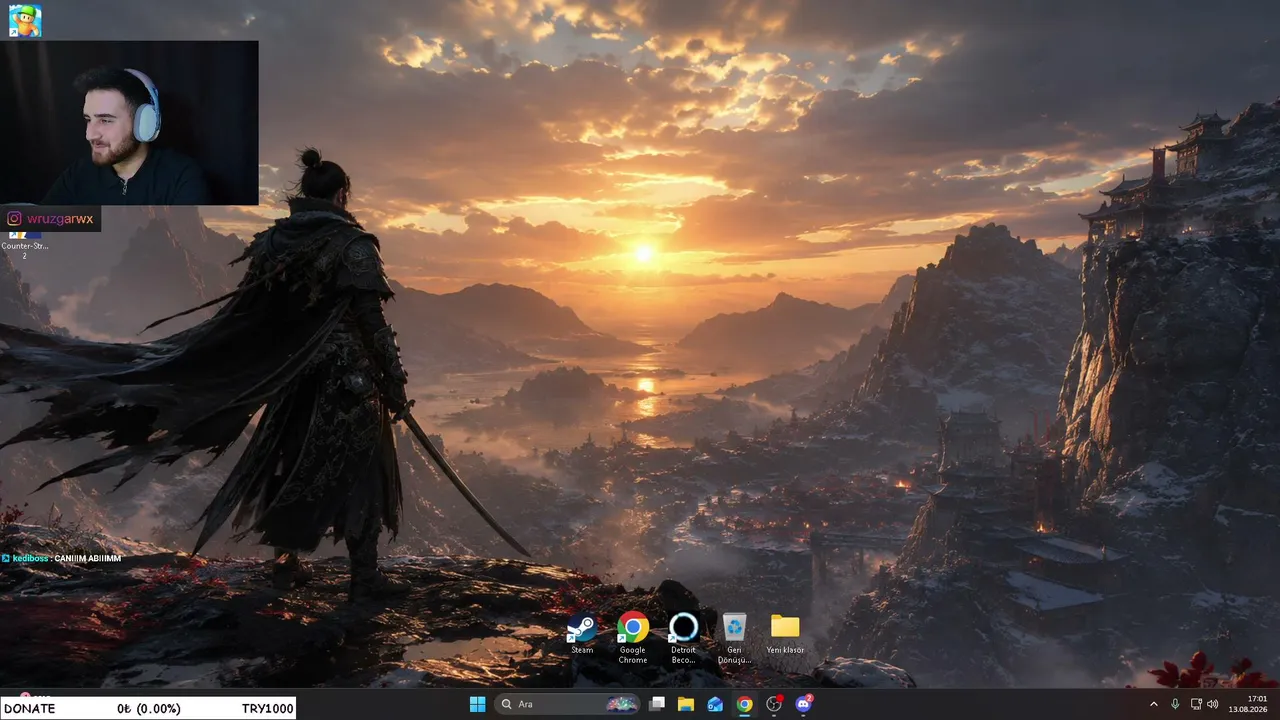1280x720 pixels.
Task: Open network settings from the system tray
Action: pos(1196,704)
